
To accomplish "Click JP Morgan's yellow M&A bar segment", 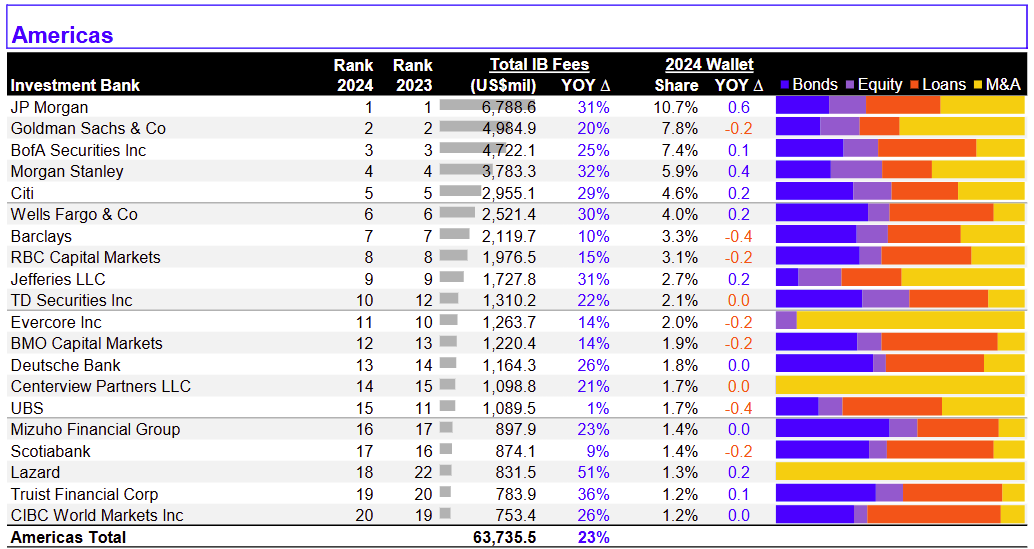I will pos(982,105).
